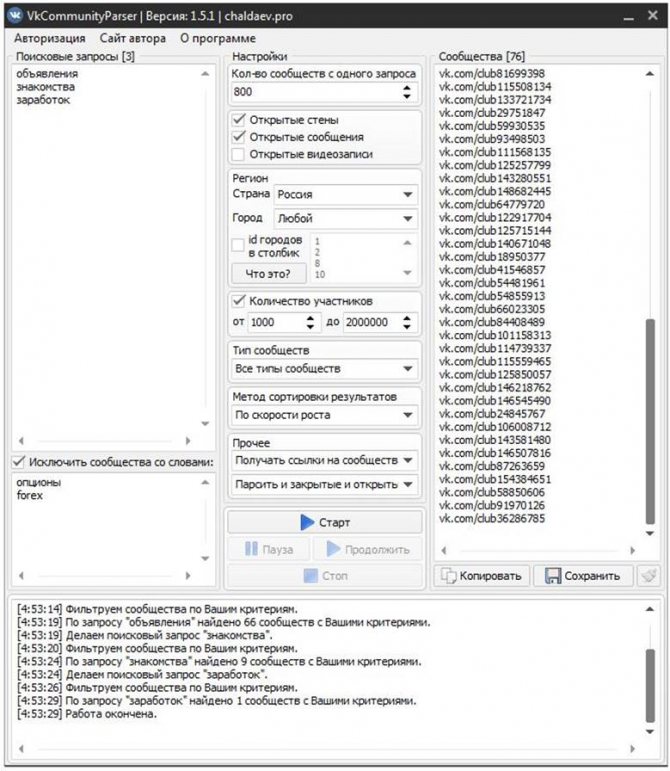Click scroll right arrow of search queries box

(x=188, y=441)
